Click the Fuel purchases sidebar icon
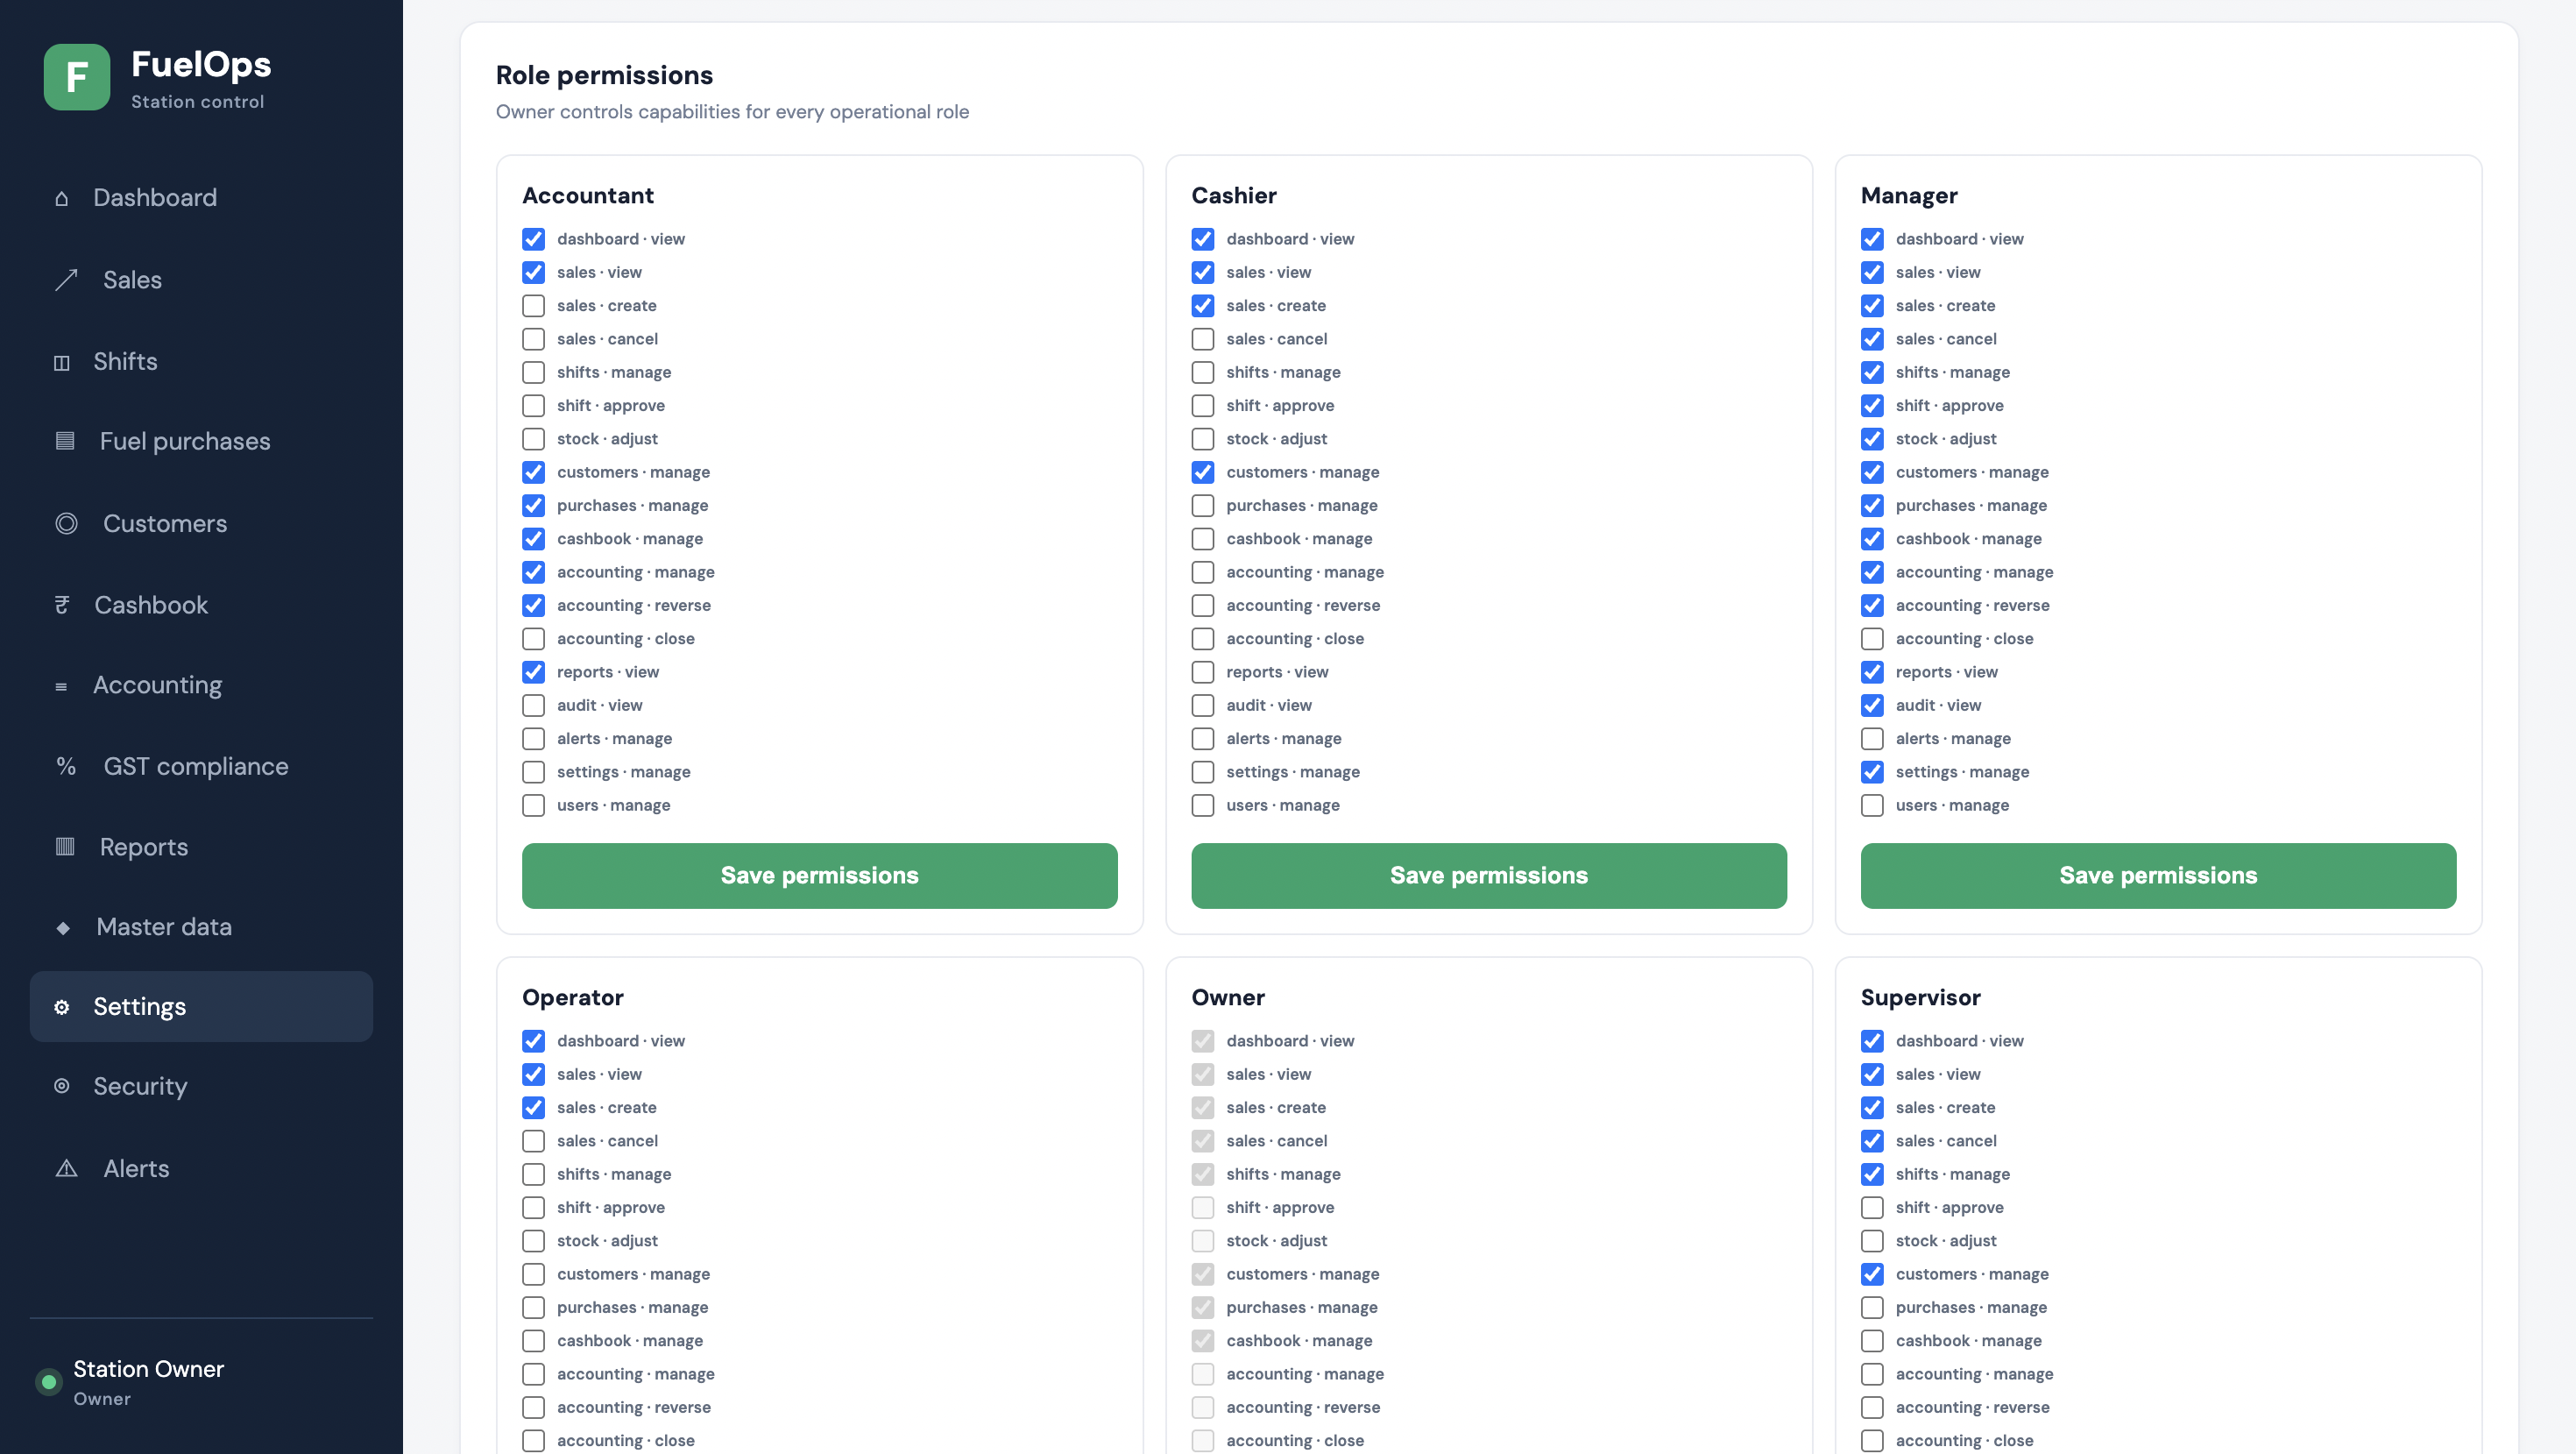The image size is (2576, 1454). (65, 441)
